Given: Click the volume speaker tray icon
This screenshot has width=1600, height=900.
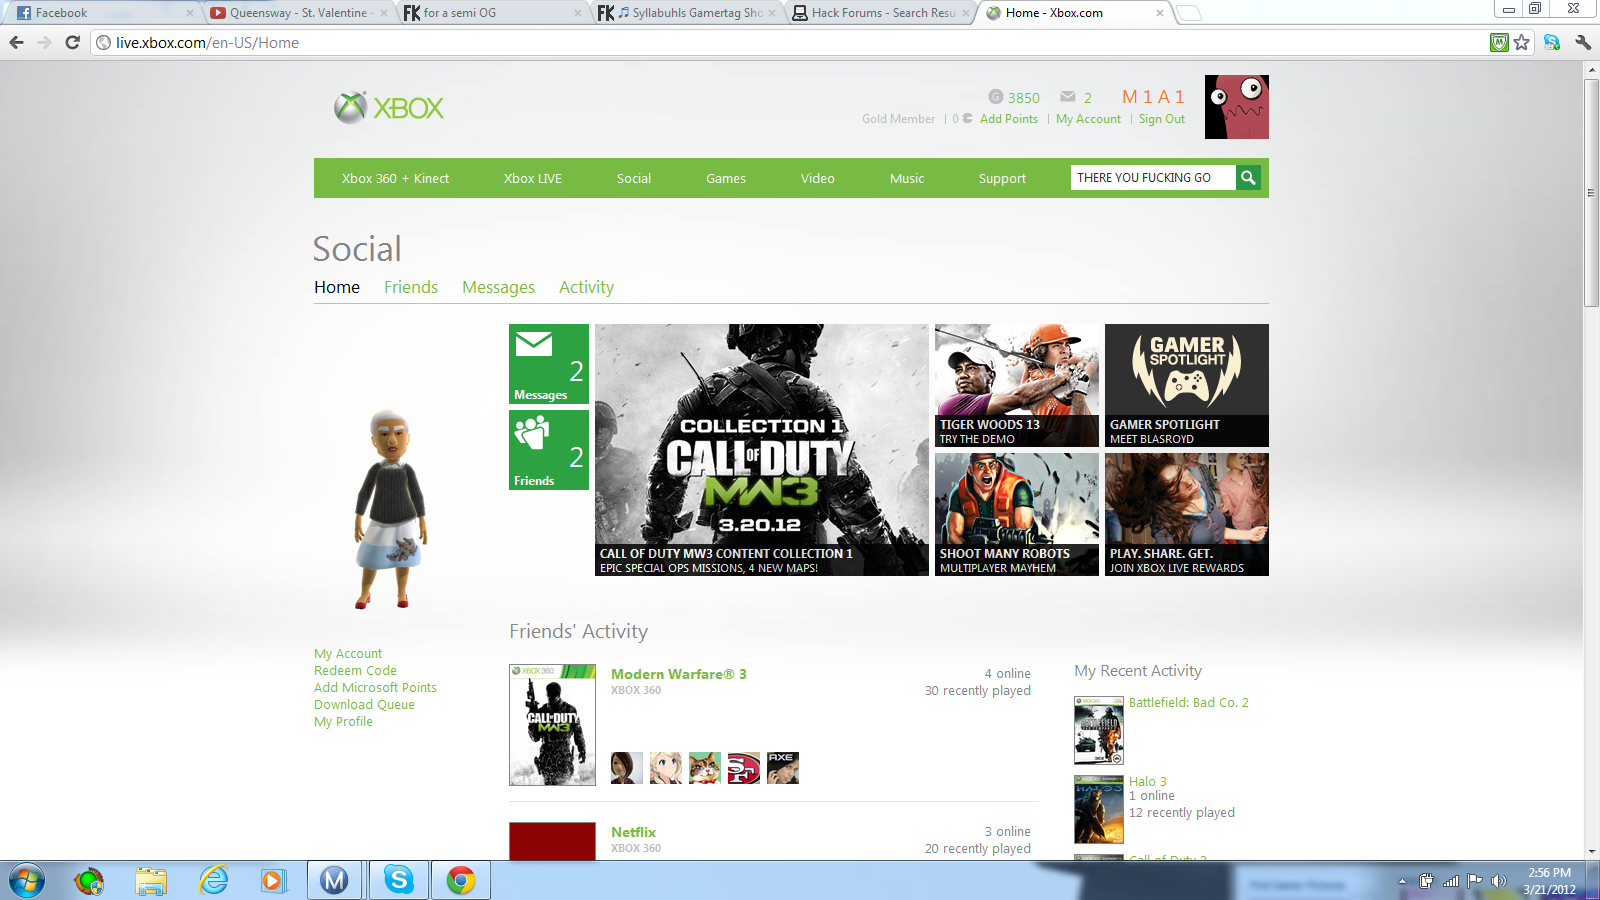Looking at the screenshot, I should pos(1498,881).
